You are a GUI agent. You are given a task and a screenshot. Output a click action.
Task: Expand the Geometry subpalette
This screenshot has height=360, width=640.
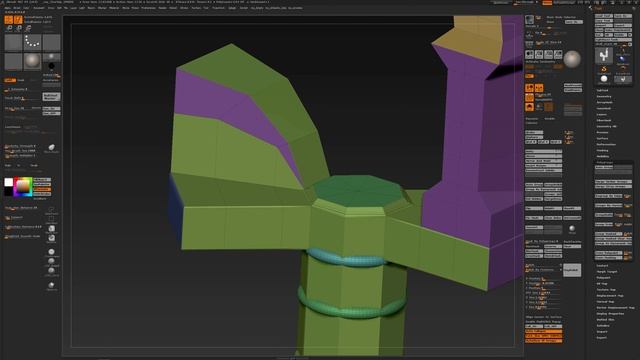(x=604, y=97)
